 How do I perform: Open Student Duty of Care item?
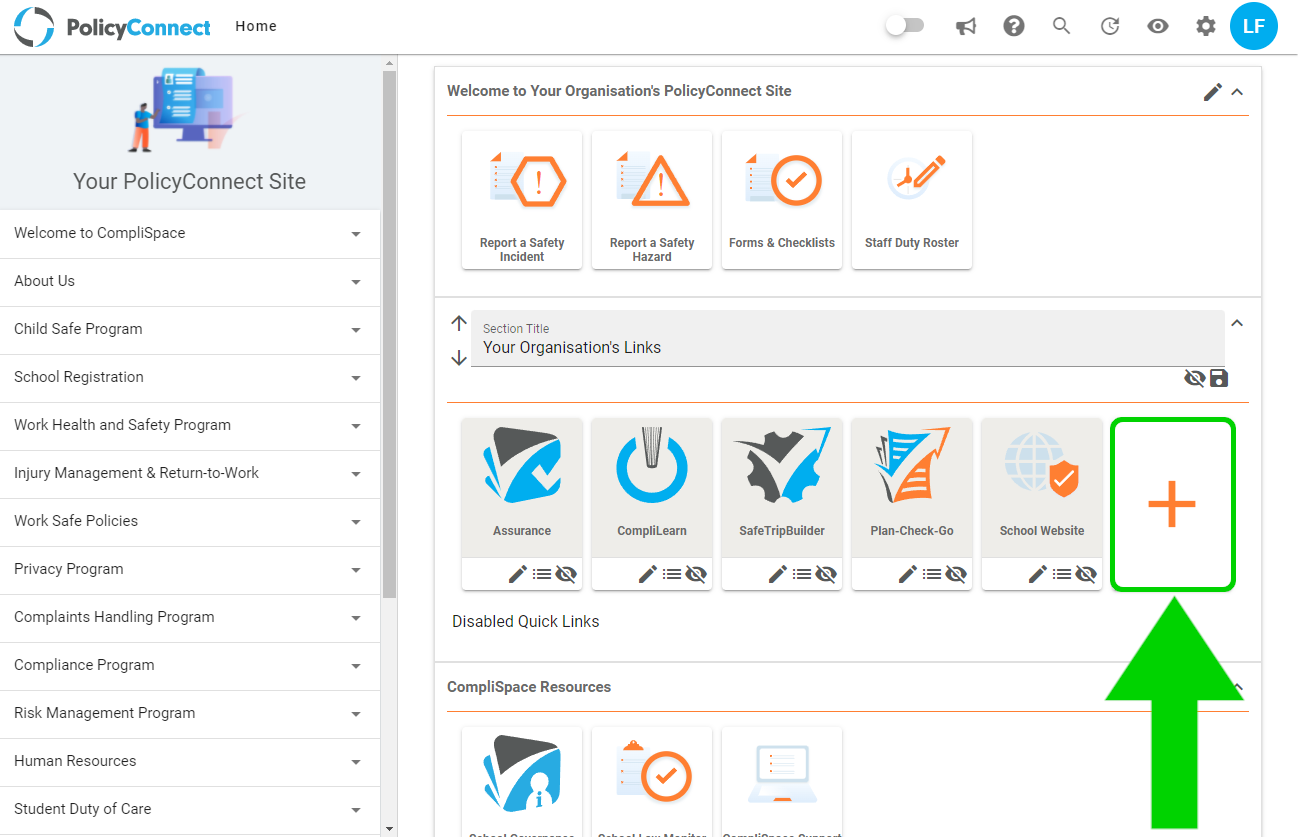[x=190, y=809]
